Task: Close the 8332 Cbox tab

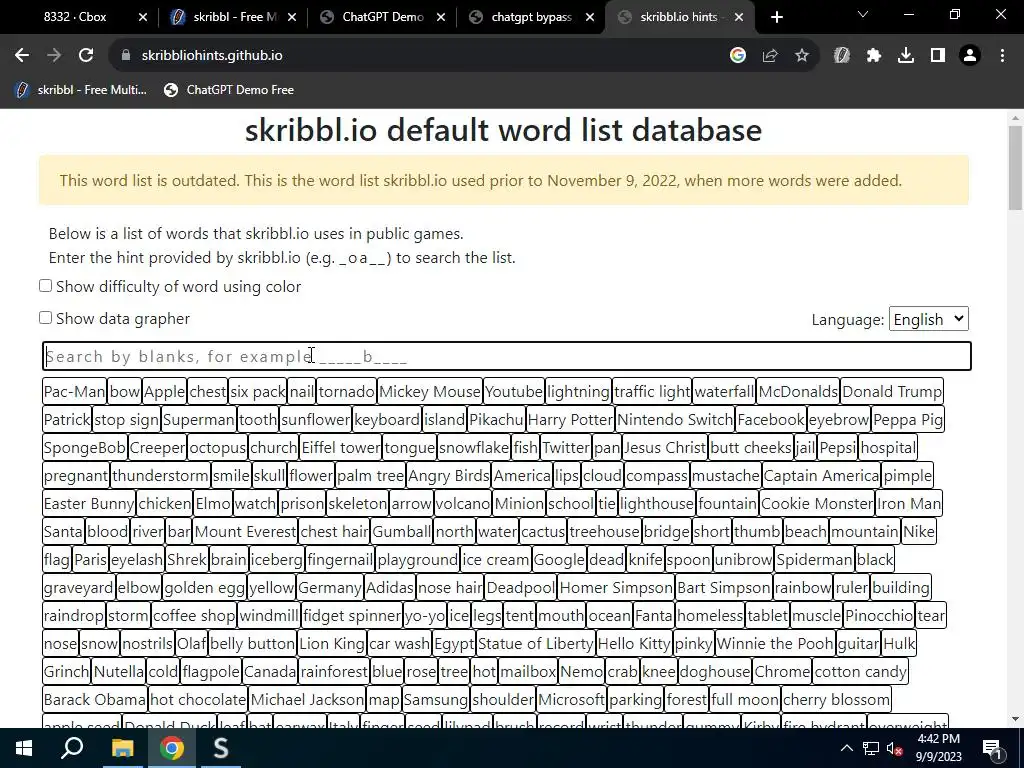Action: click(143, 17)
